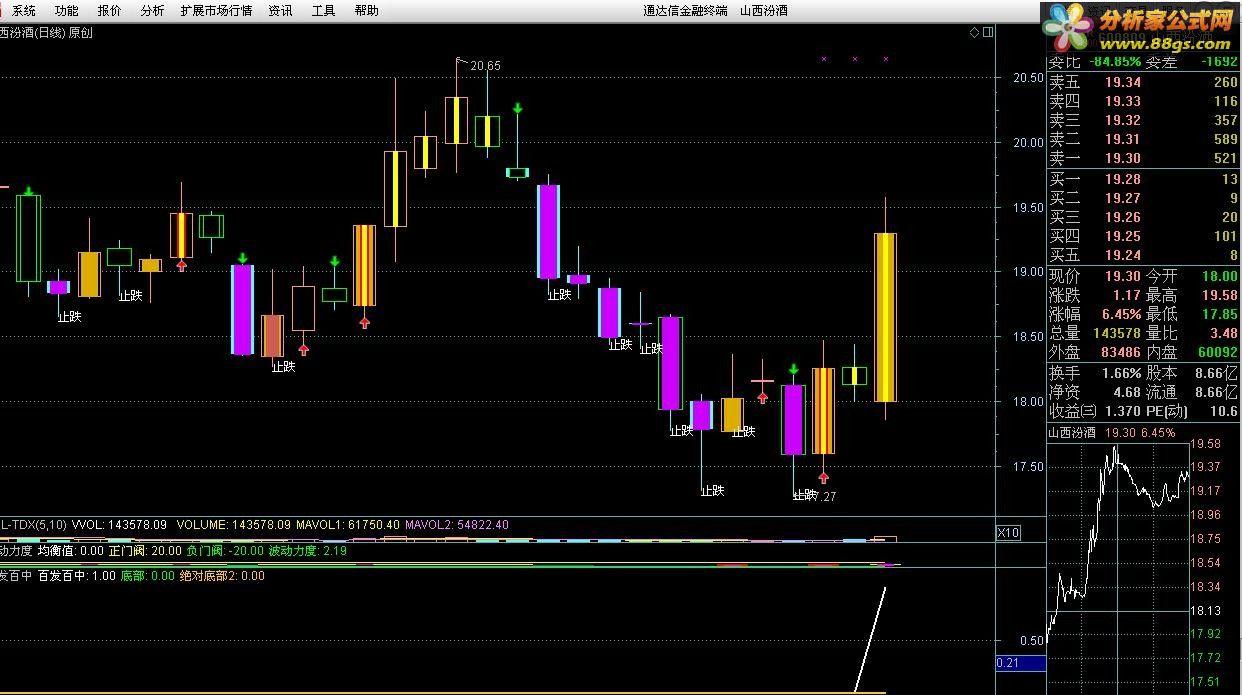The width and height of the screenshot is (1242, 695).
Task: Click the diamond icon at chart top-right
Action: (974, 33)
